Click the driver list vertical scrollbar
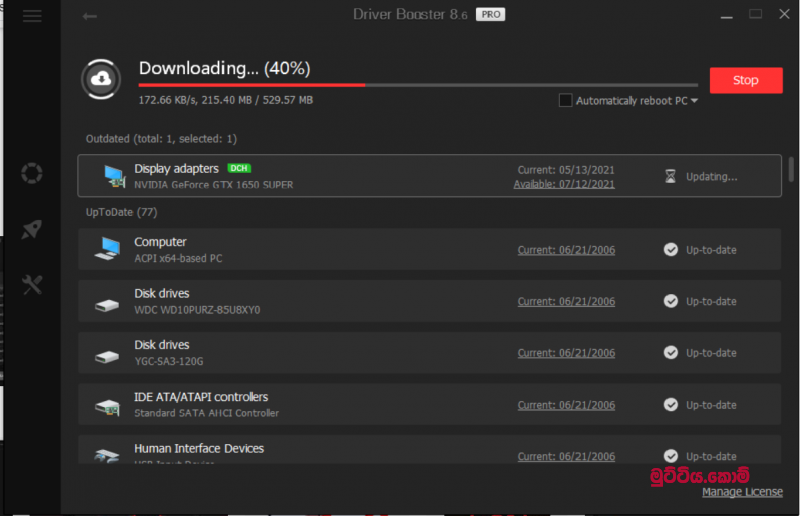The image size is (800, 516). [791, 168]
